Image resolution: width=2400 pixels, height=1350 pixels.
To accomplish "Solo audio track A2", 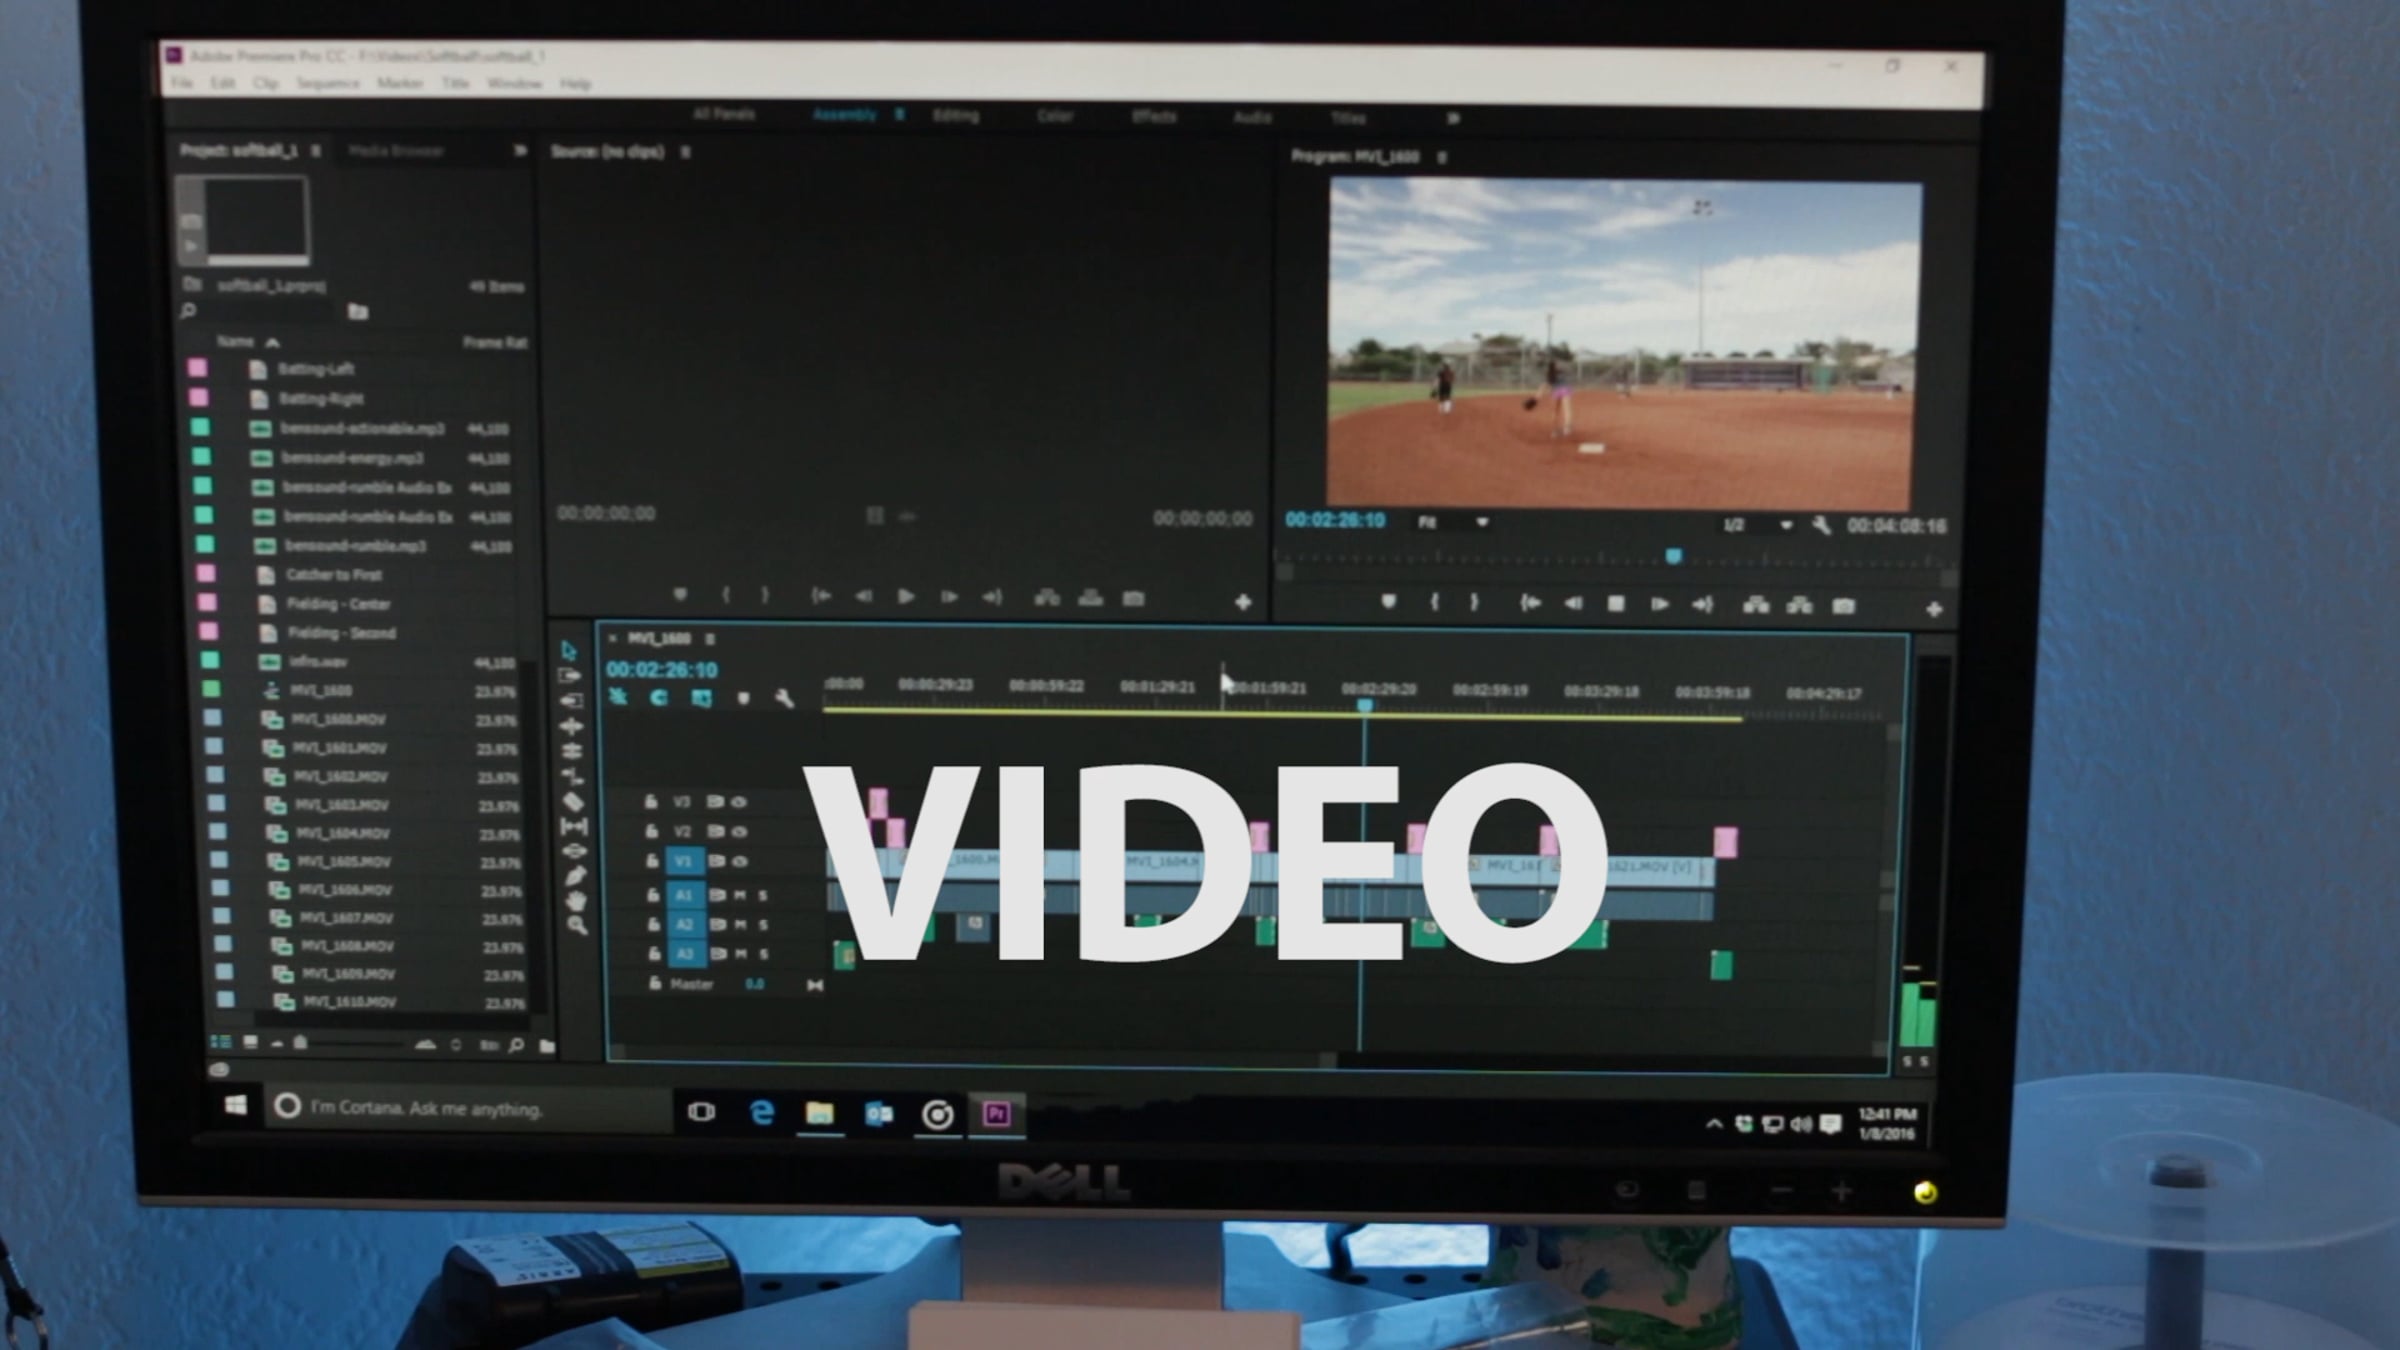I will click(x=763, y=925).
